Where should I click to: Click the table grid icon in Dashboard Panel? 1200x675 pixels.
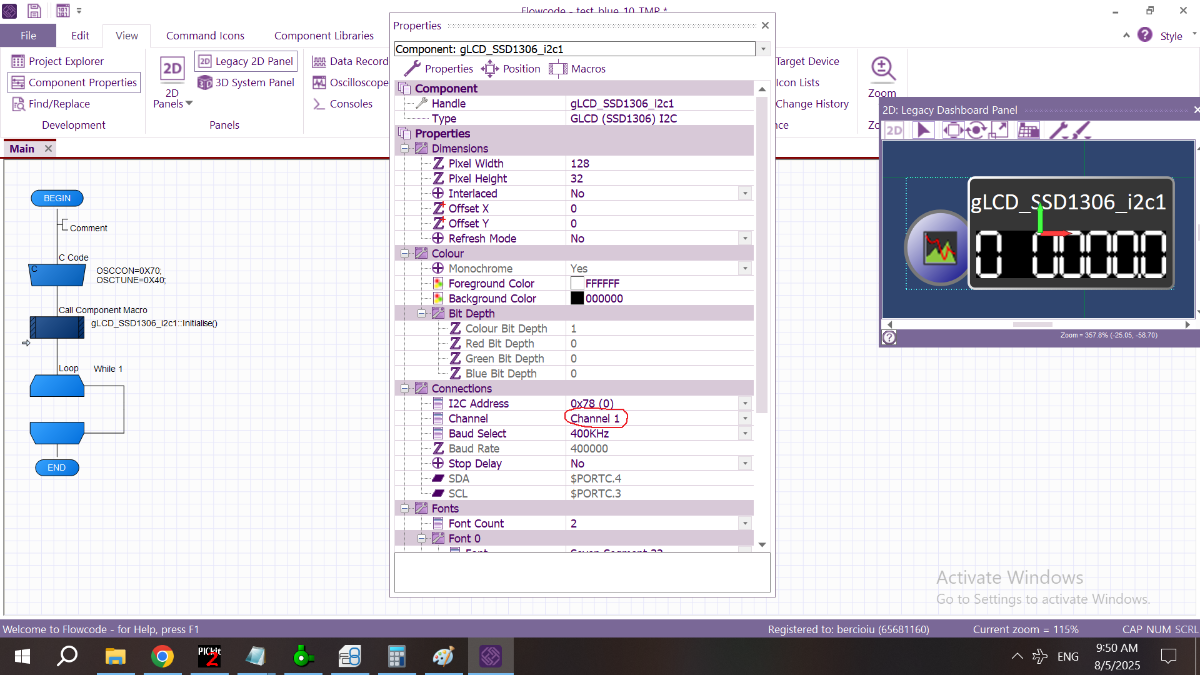pos(1028,130)
